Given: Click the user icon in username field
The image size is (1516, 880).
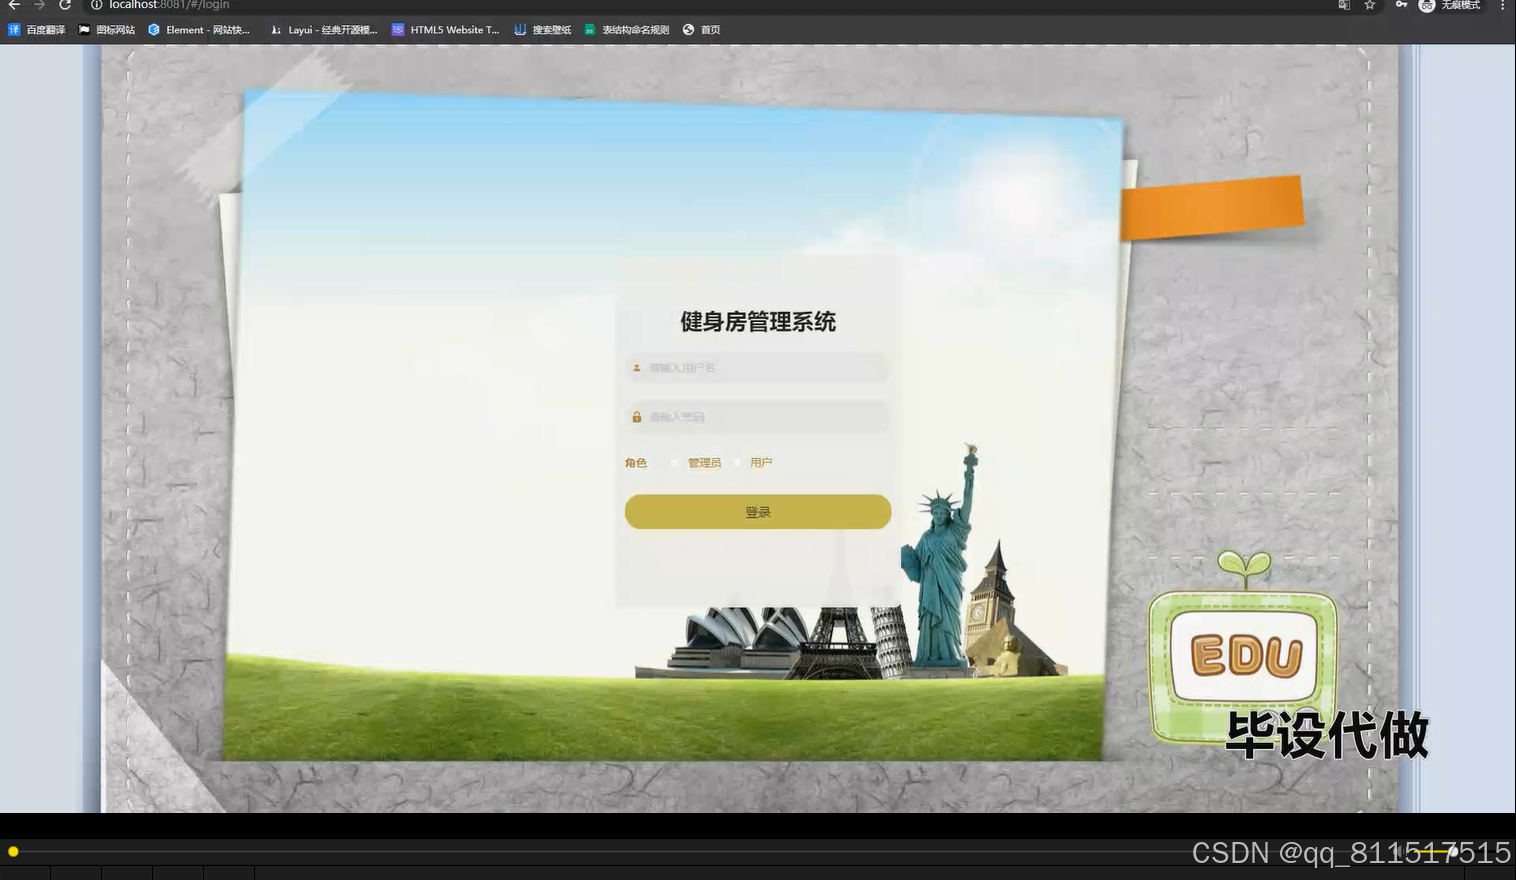Looking at the screenshot, I should tap(637, 368).
